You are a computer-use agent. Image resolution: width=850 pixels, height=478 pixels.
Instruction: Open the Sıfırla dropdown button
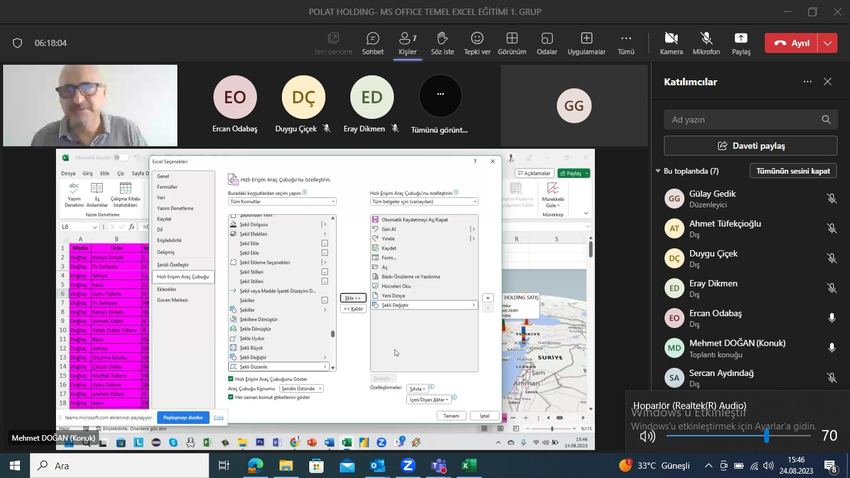tap(416, 389)
